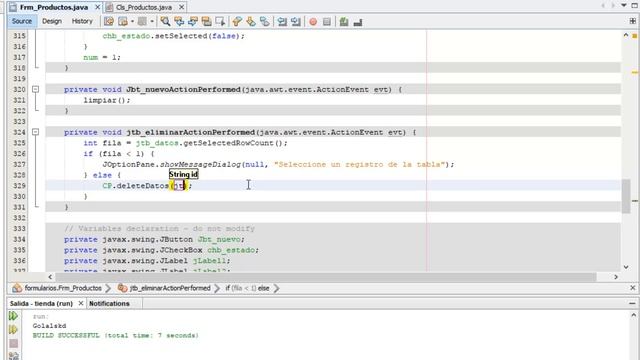Start macro recording with the red circle icon
The width and height of the screenshot is (640, 360).
point(313,22)
